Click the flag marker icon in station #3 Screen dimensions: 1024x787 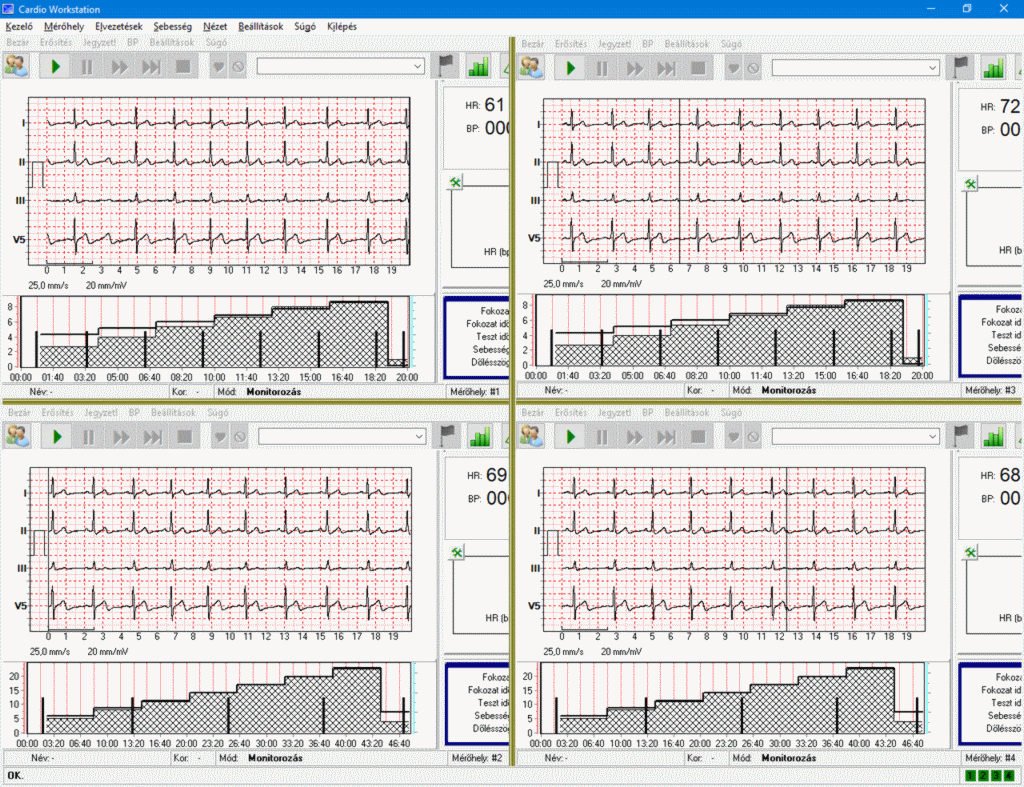(x=961, y=67)
